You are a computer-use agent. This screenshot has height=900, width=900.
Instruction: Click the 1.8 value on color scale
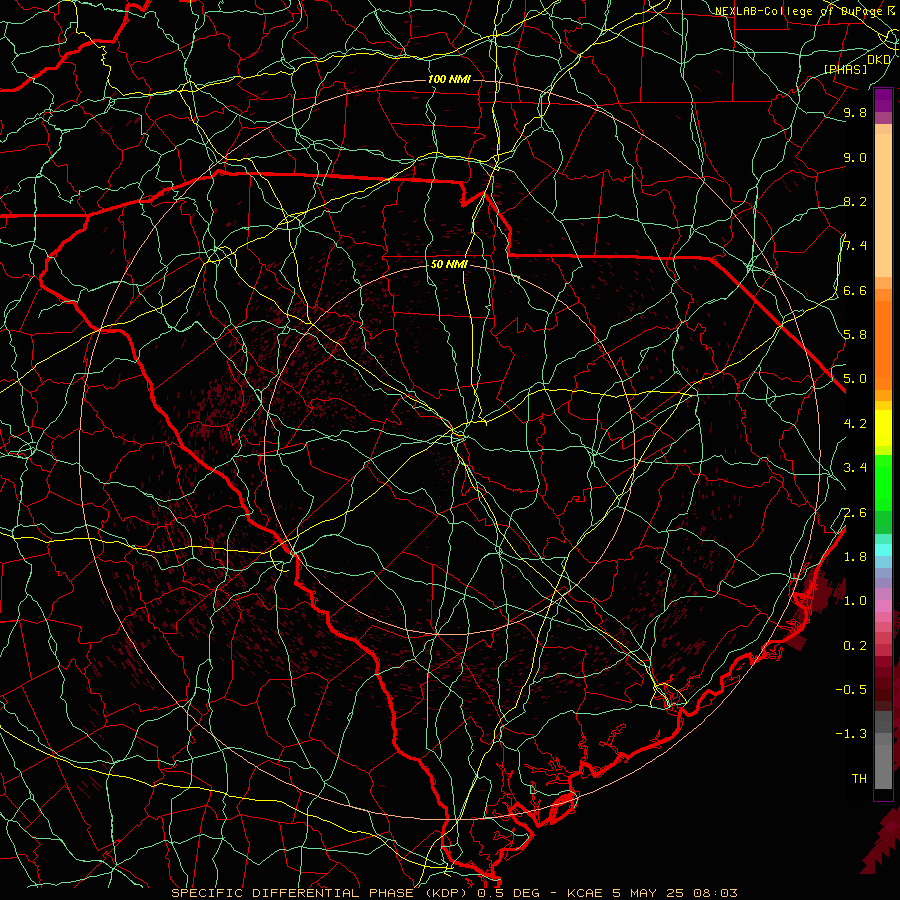(x=855, y=557)
